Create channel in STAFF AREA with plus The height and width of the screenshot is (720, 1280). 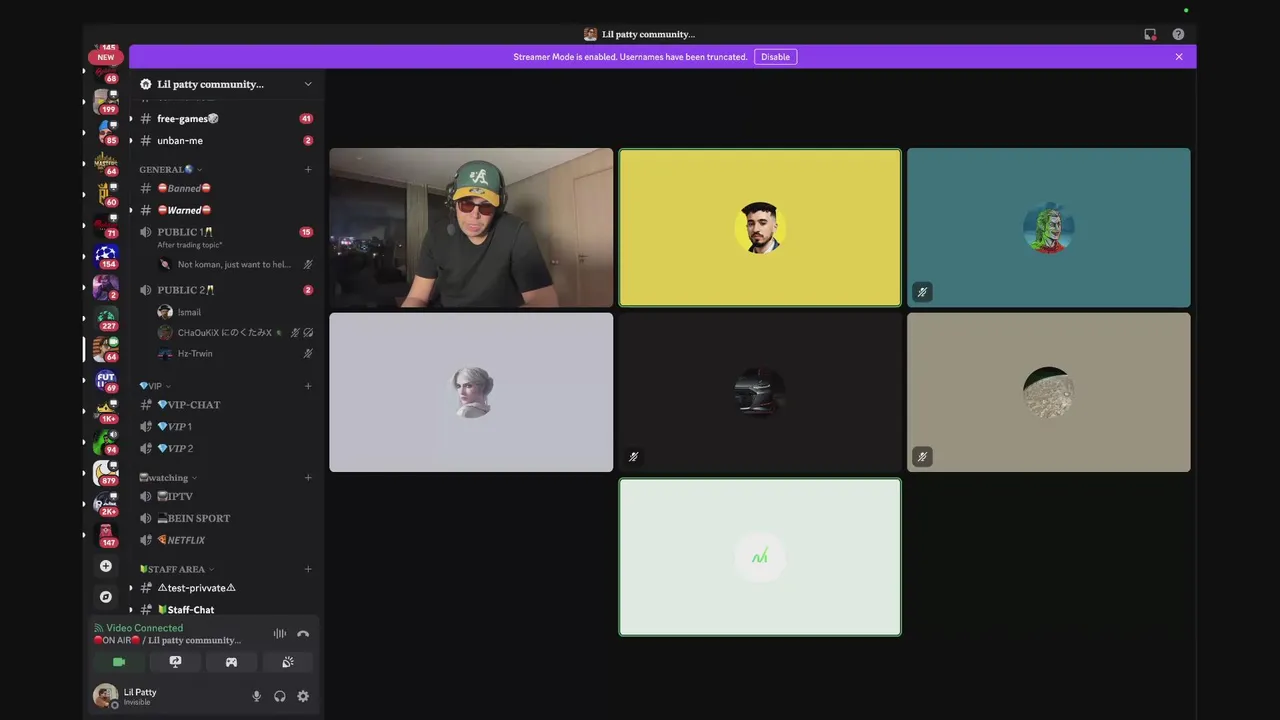(308, 569)
